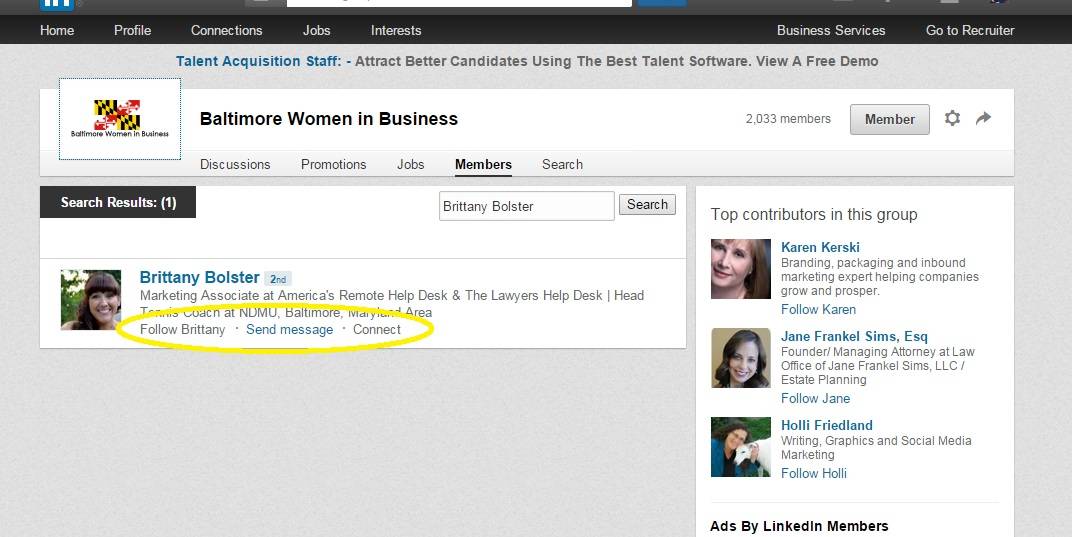Switch to the Discussions tab

point(235,164)
